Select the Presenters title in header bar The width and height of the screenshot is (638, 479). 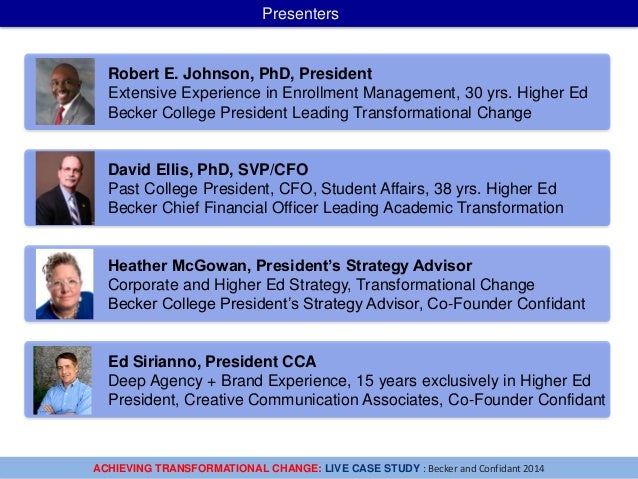tap(300, 13)
